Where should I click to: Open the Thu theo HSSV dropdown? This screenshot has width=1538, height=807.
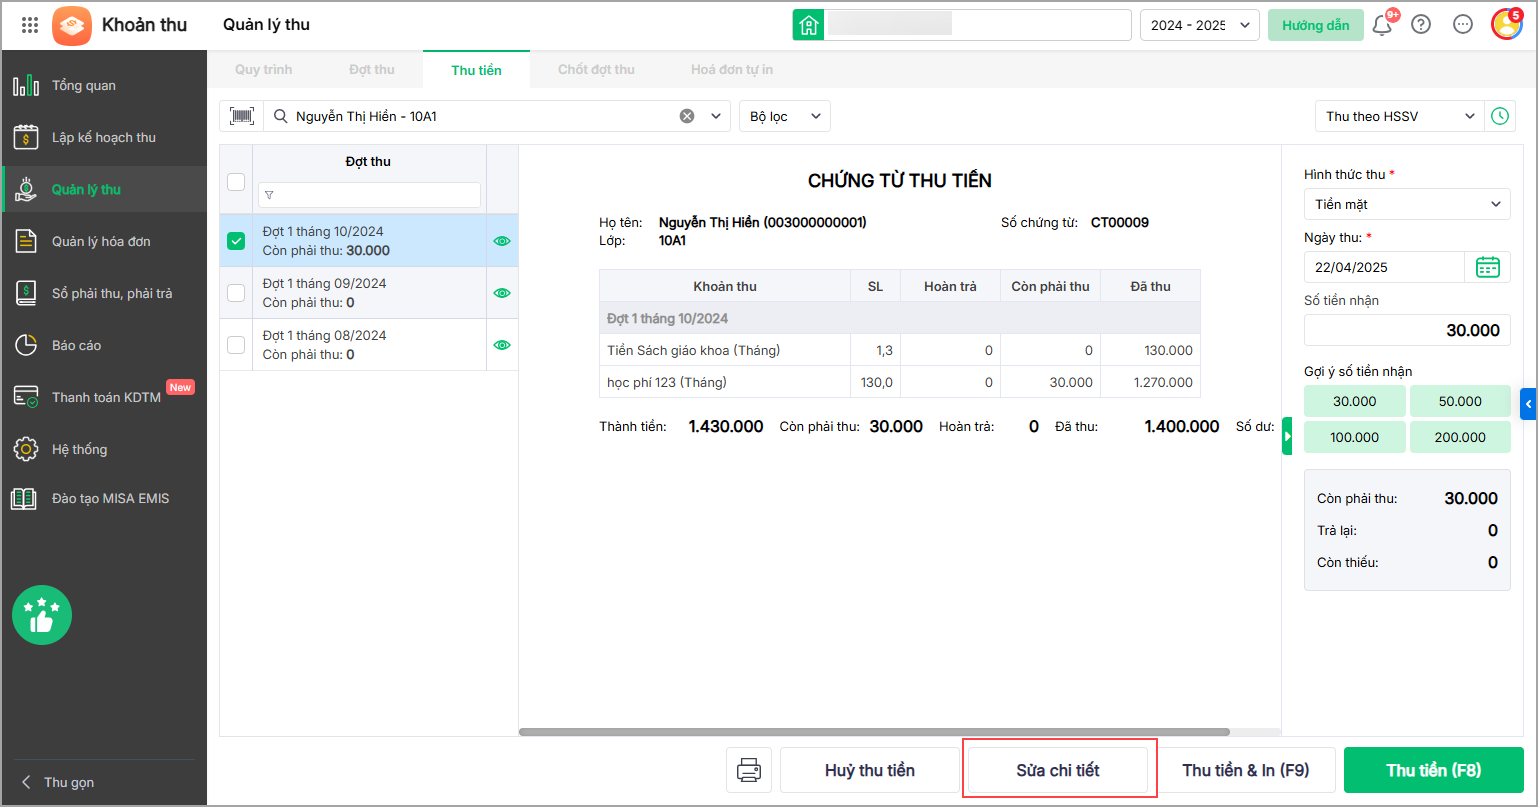[1400, 116]
